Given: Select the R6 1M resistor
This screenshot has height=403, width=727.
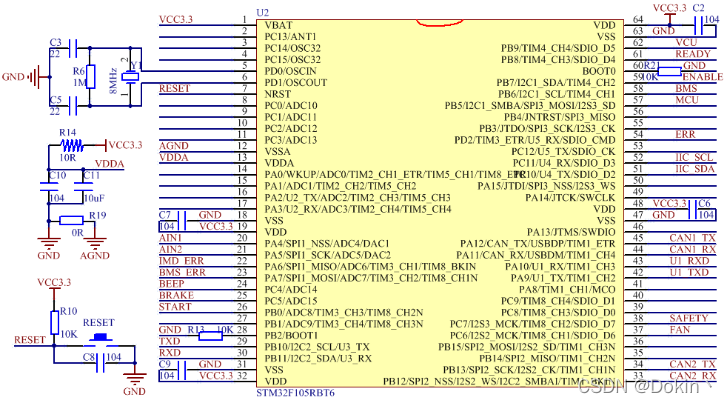Looking at the screenshot, I should point(90,77).
